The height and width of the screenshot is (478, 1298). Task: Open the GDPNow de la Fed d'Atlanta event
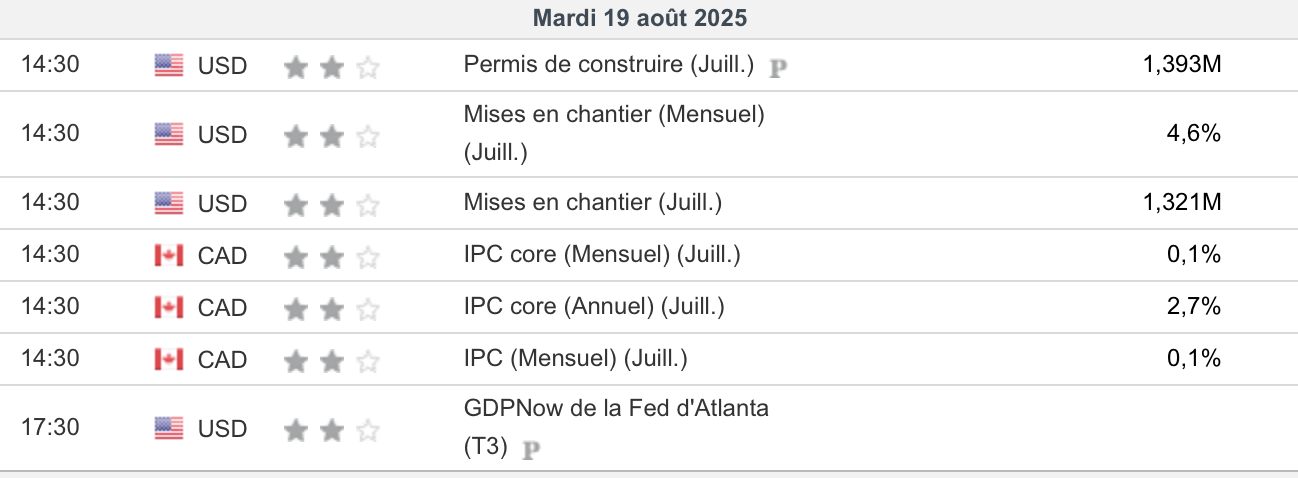coord(616,408)
